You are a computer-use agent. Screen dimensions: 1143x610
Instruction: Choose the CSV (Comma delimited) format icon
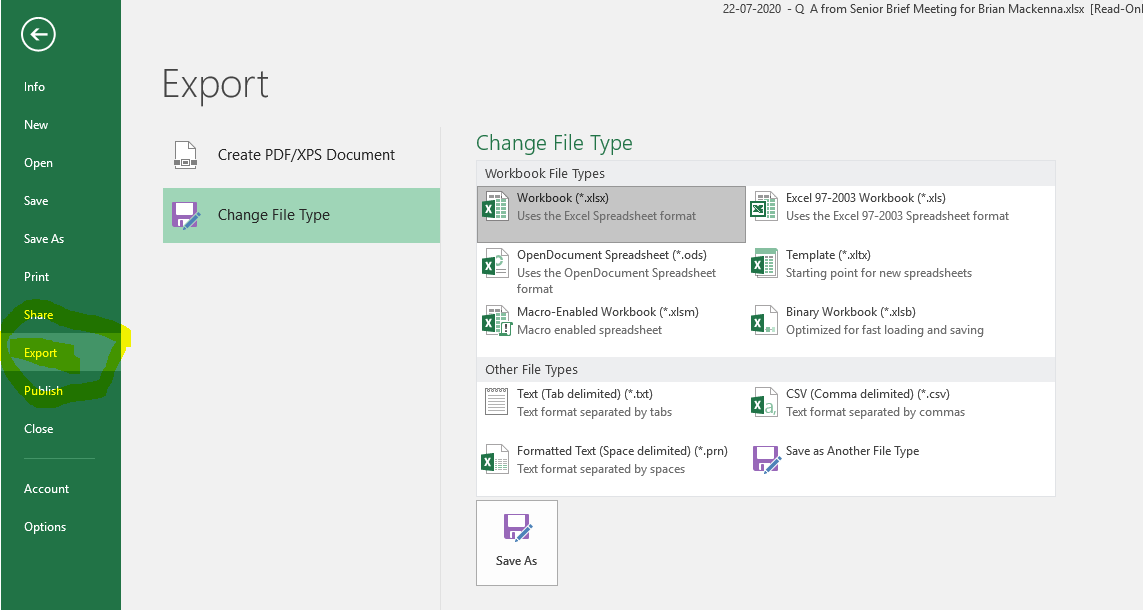[x=764, y=401]
